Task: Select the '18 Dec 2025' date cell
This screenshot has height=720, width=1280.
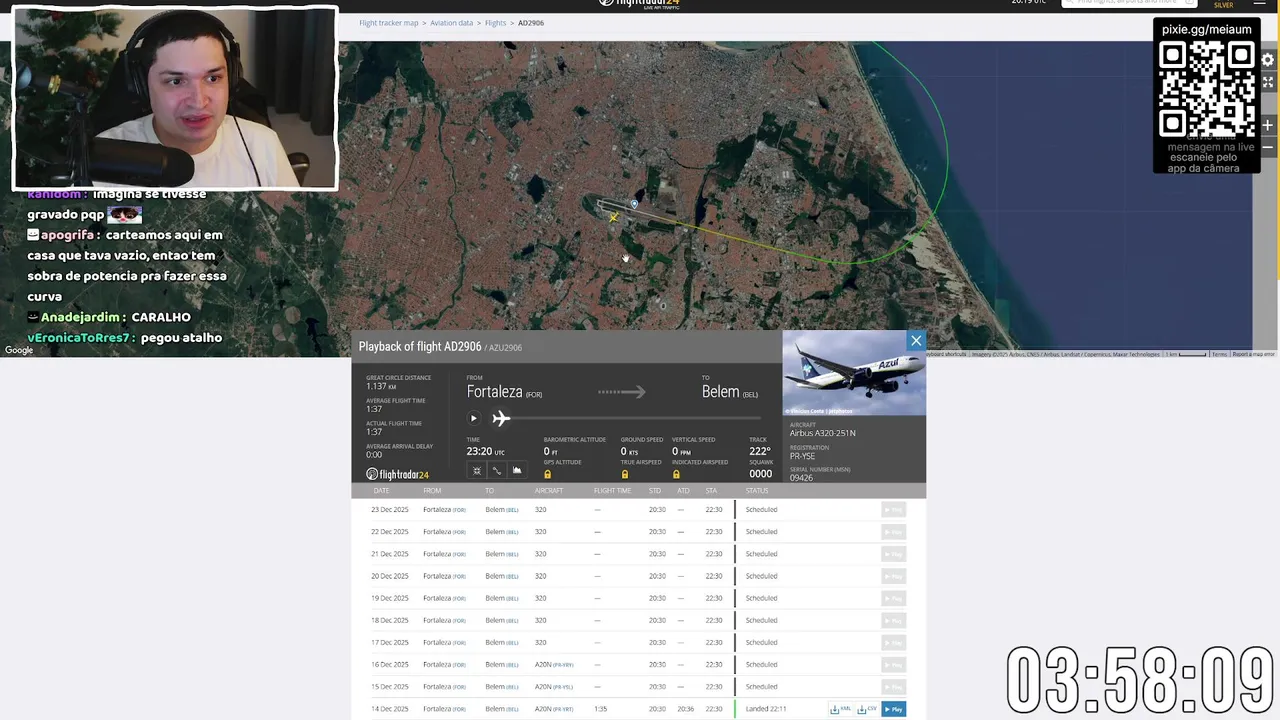Action: pos(390,620)
